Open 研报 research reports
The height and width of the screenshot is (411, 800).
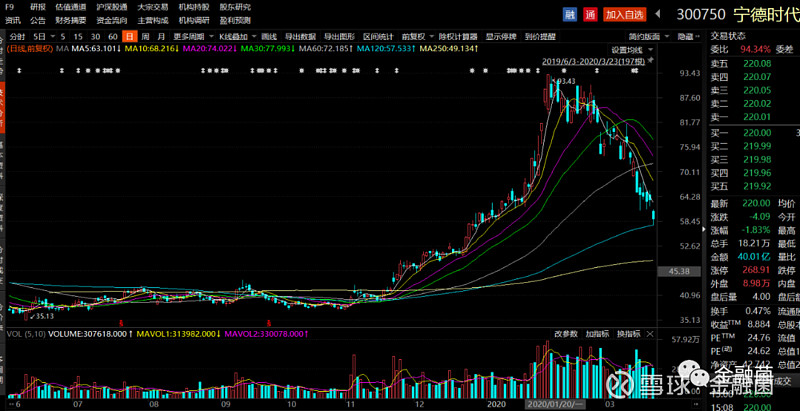[38, 8]
